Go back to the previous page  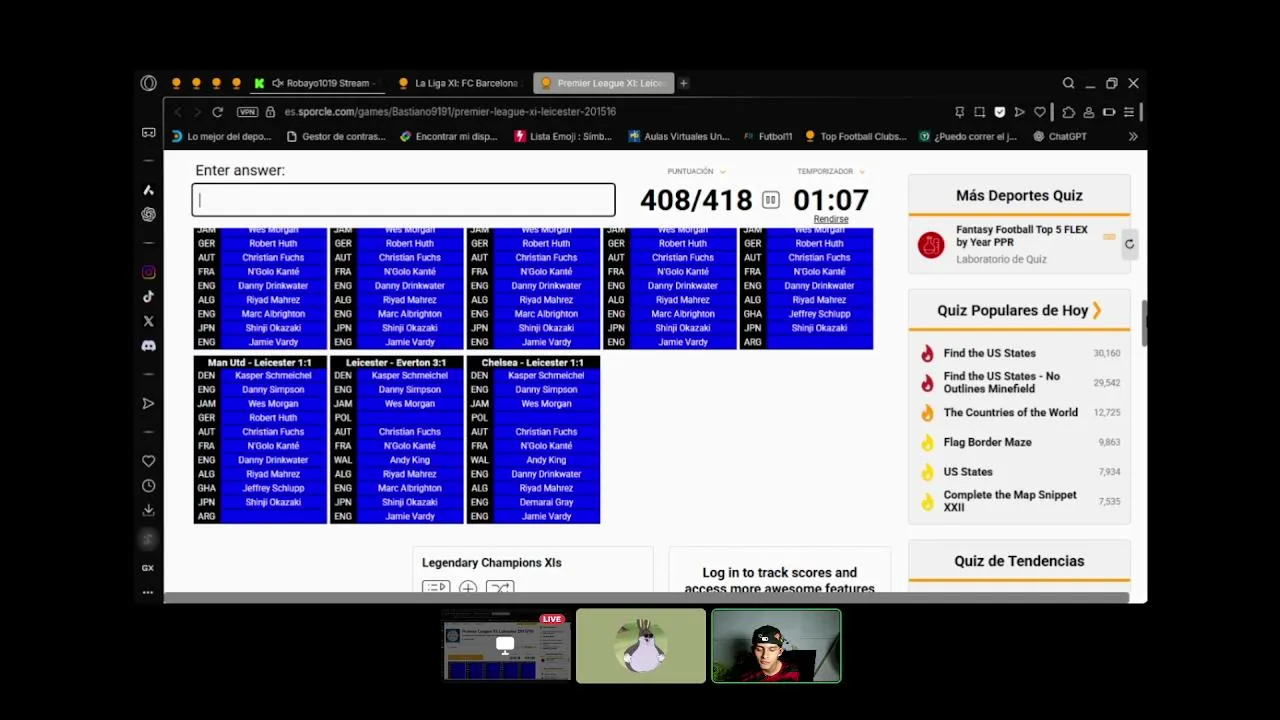pyautogui.click(x=178, y=112)
